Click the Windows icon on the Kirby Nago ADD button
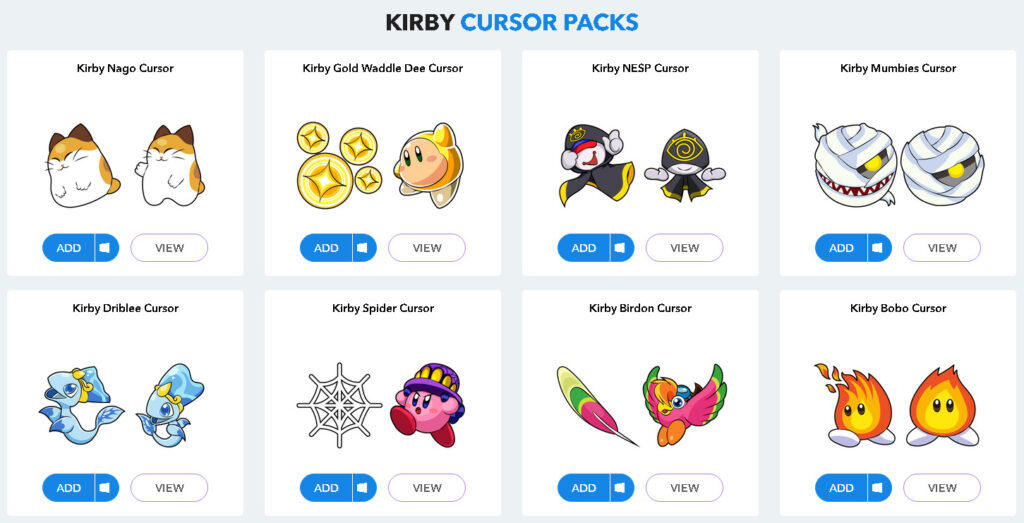The height and width of the screenshot is (523, 1024). pos(104,248)
